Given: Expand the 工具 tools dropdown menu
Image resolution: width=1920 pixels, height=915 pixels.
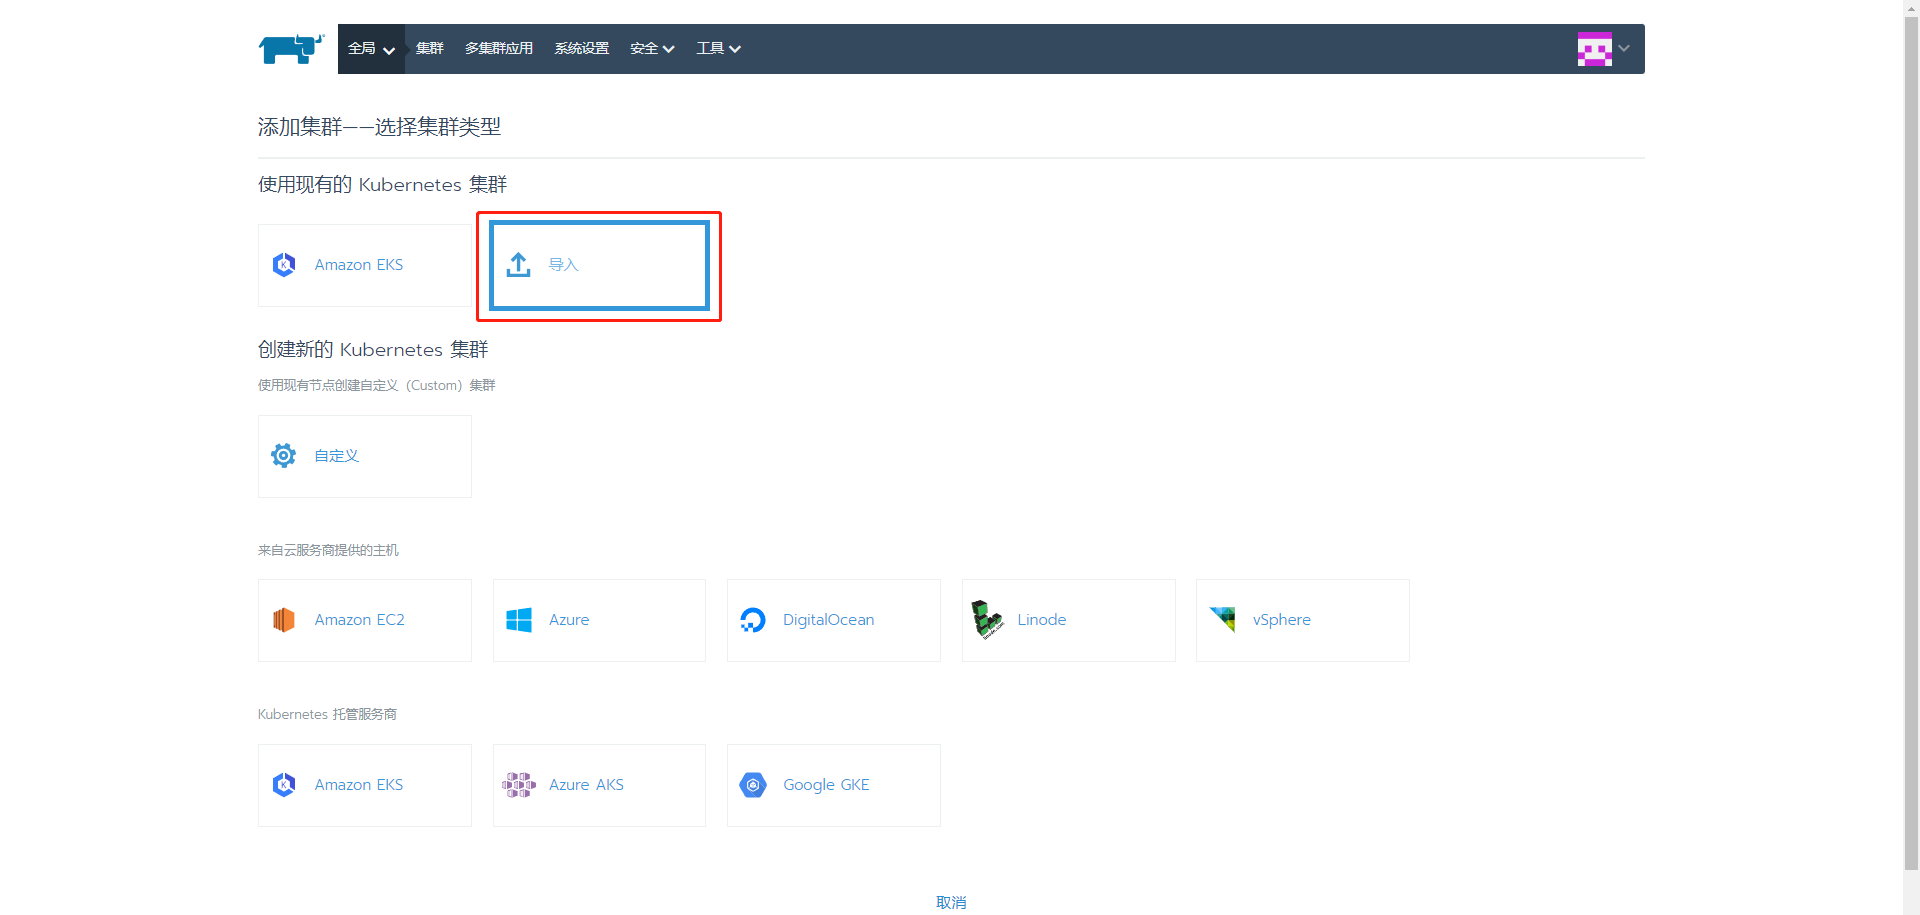Looking at the screenshot, I should tap(718, 49).
